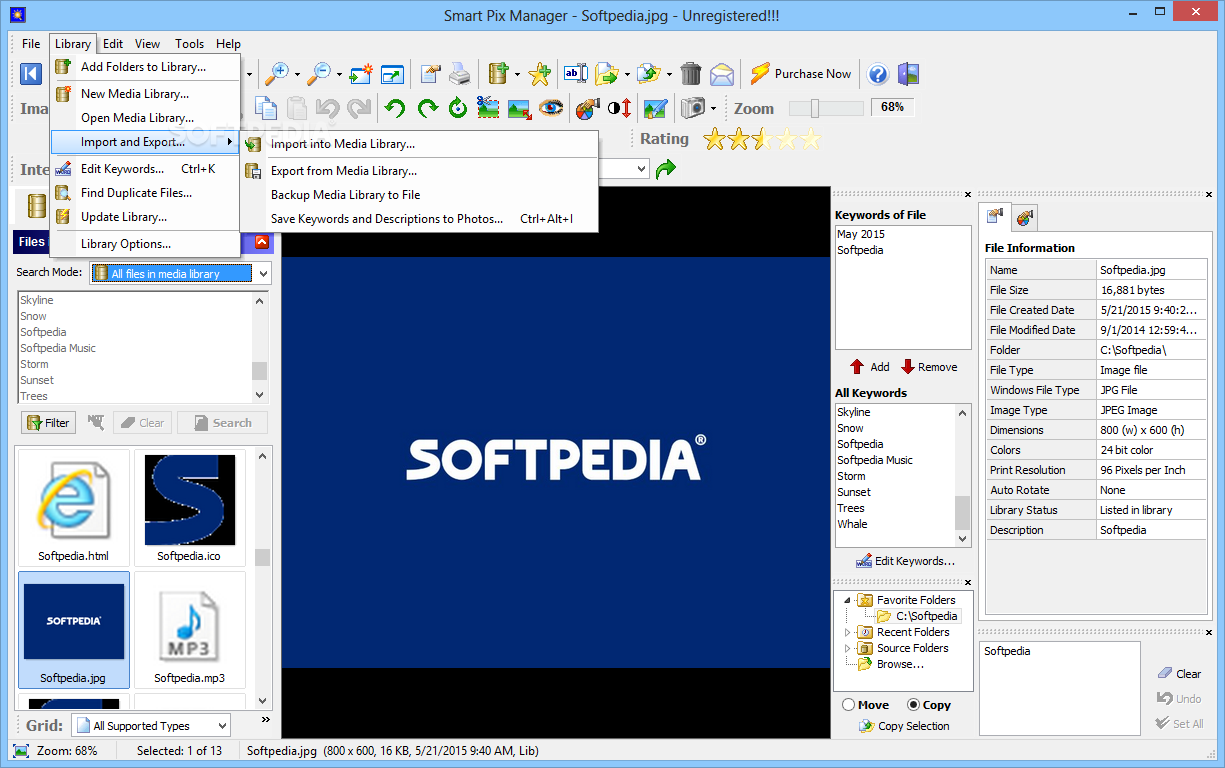Click the first rating star
1225x768 pixels.
714,139
